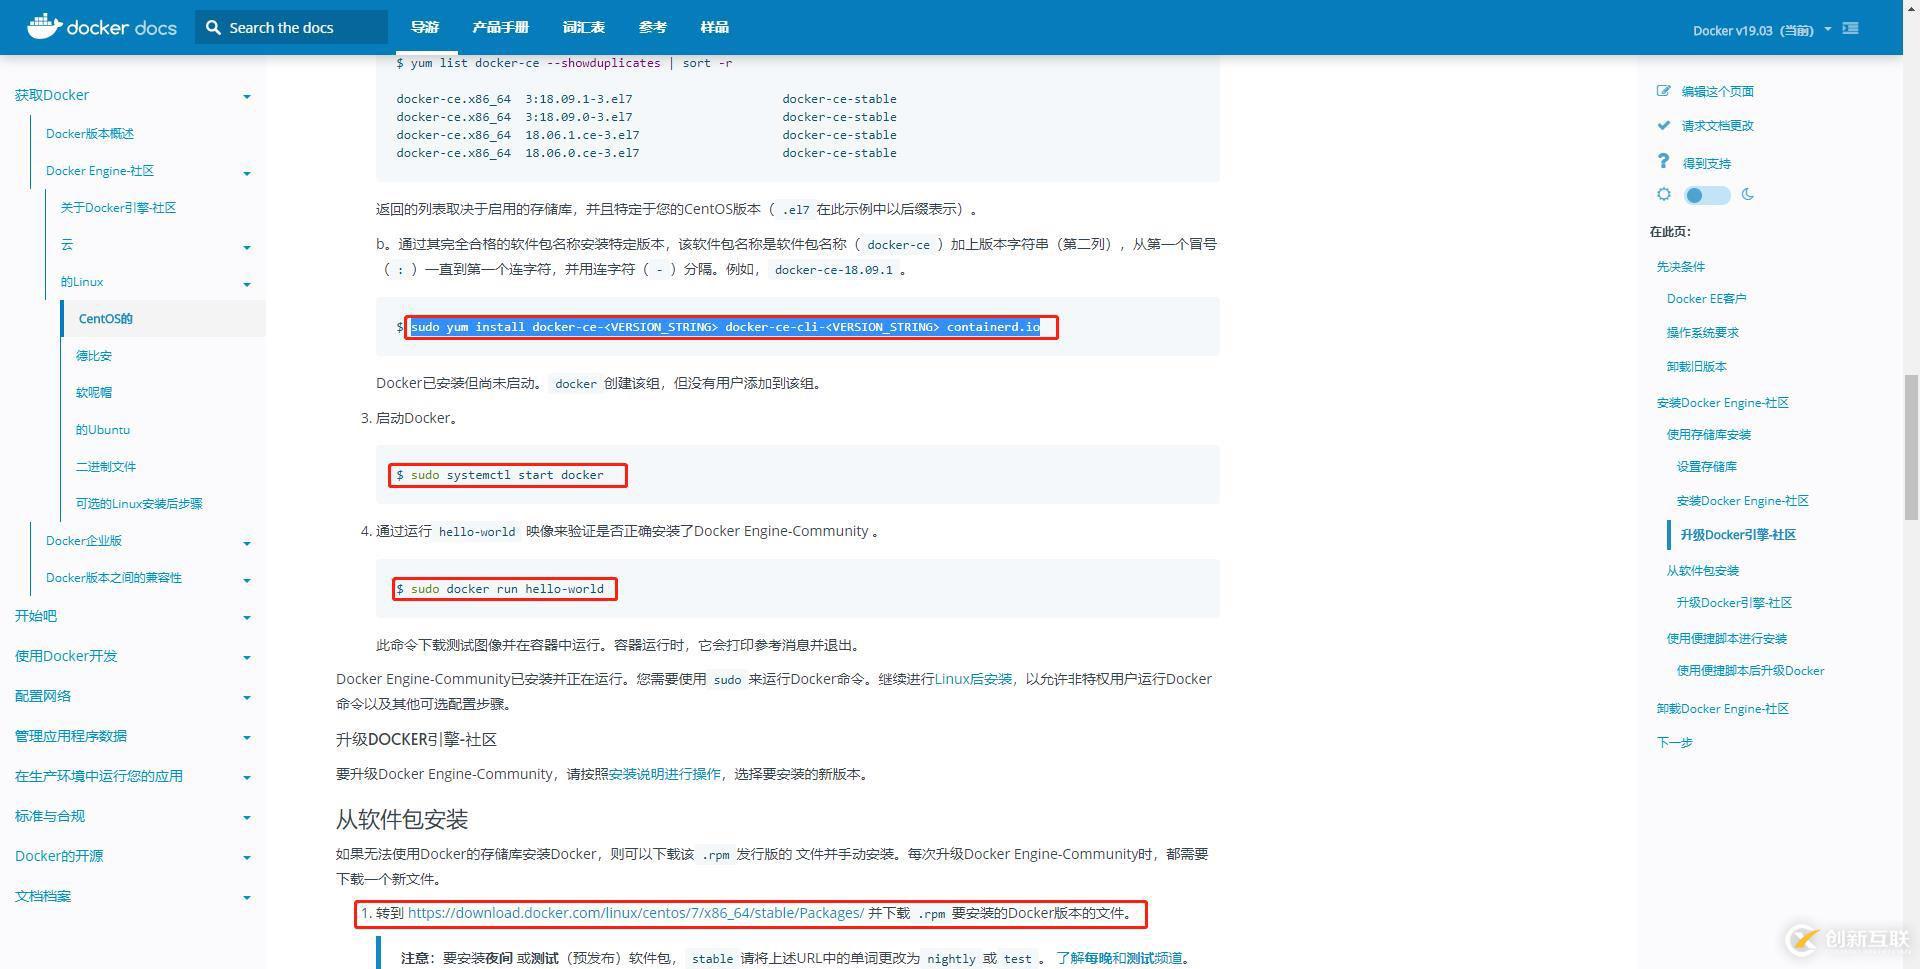Click the question mark support icon
Screen dimensions: 1920x969
1663,161
